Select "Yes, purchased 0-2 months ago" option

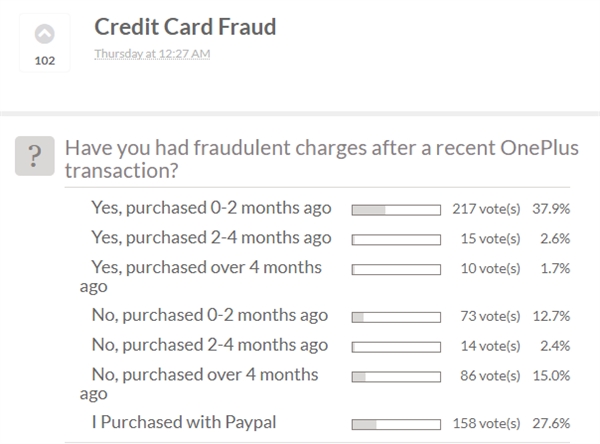[210, 208]
